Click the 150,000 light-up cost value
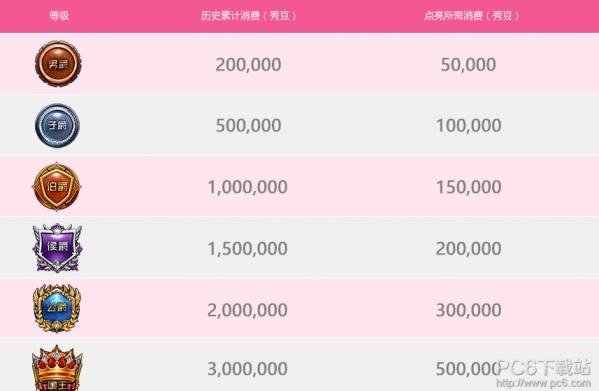The image size is (599, 391). click(x=468, y=187)
